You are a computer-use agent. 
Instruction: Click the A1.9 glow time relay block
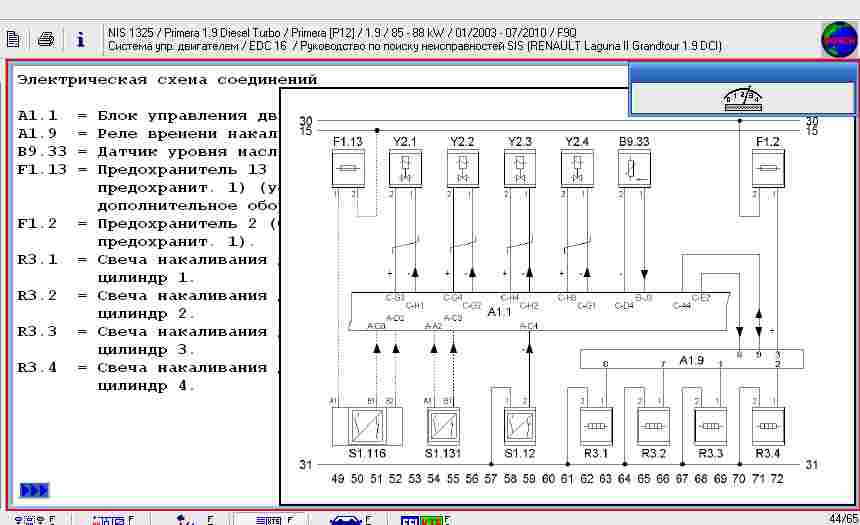point(692,359)
